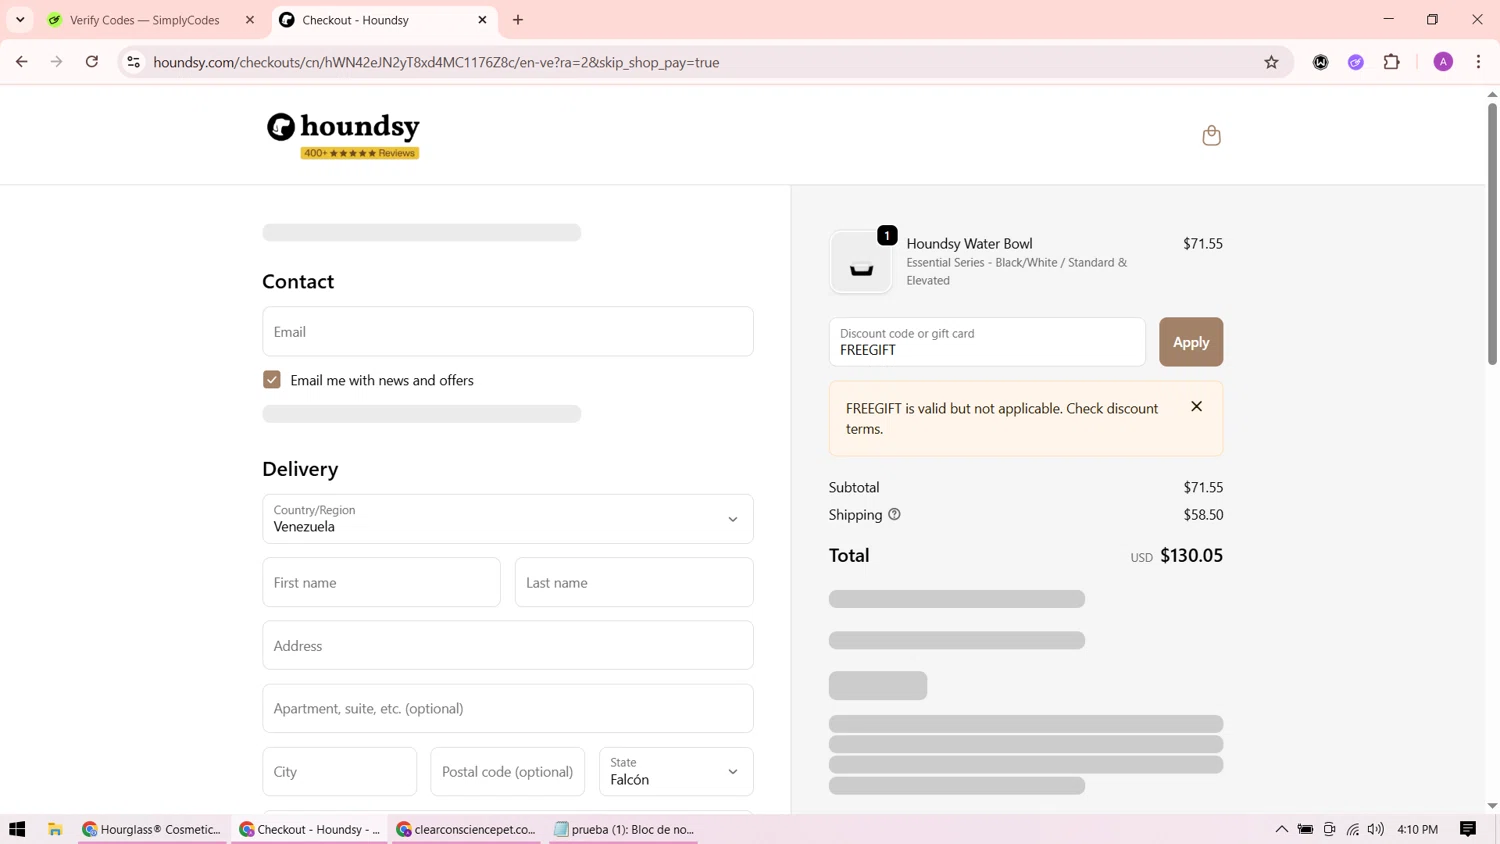This screenshot has height=844, width=1500.
Task: Open the tab search dropdown arrow
Action: 20,20
